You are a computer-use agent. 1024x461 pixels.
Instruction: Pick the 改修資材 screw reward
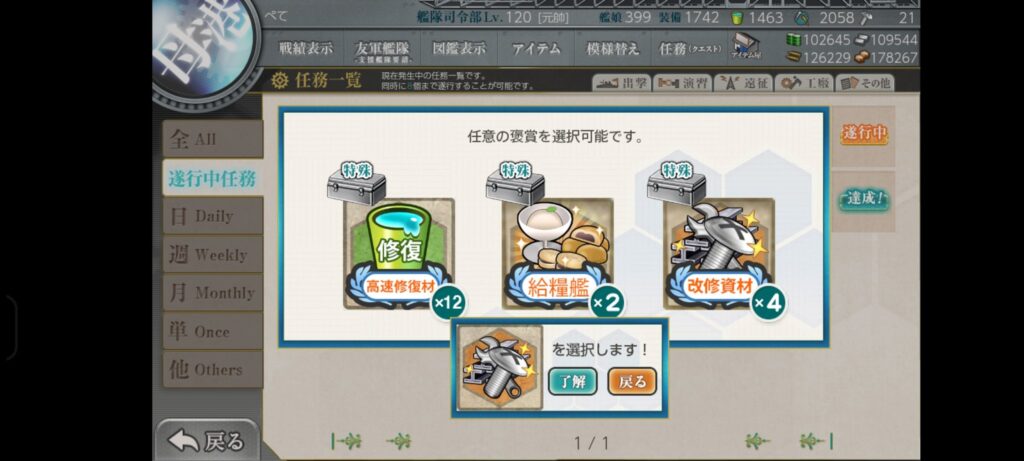719,253
